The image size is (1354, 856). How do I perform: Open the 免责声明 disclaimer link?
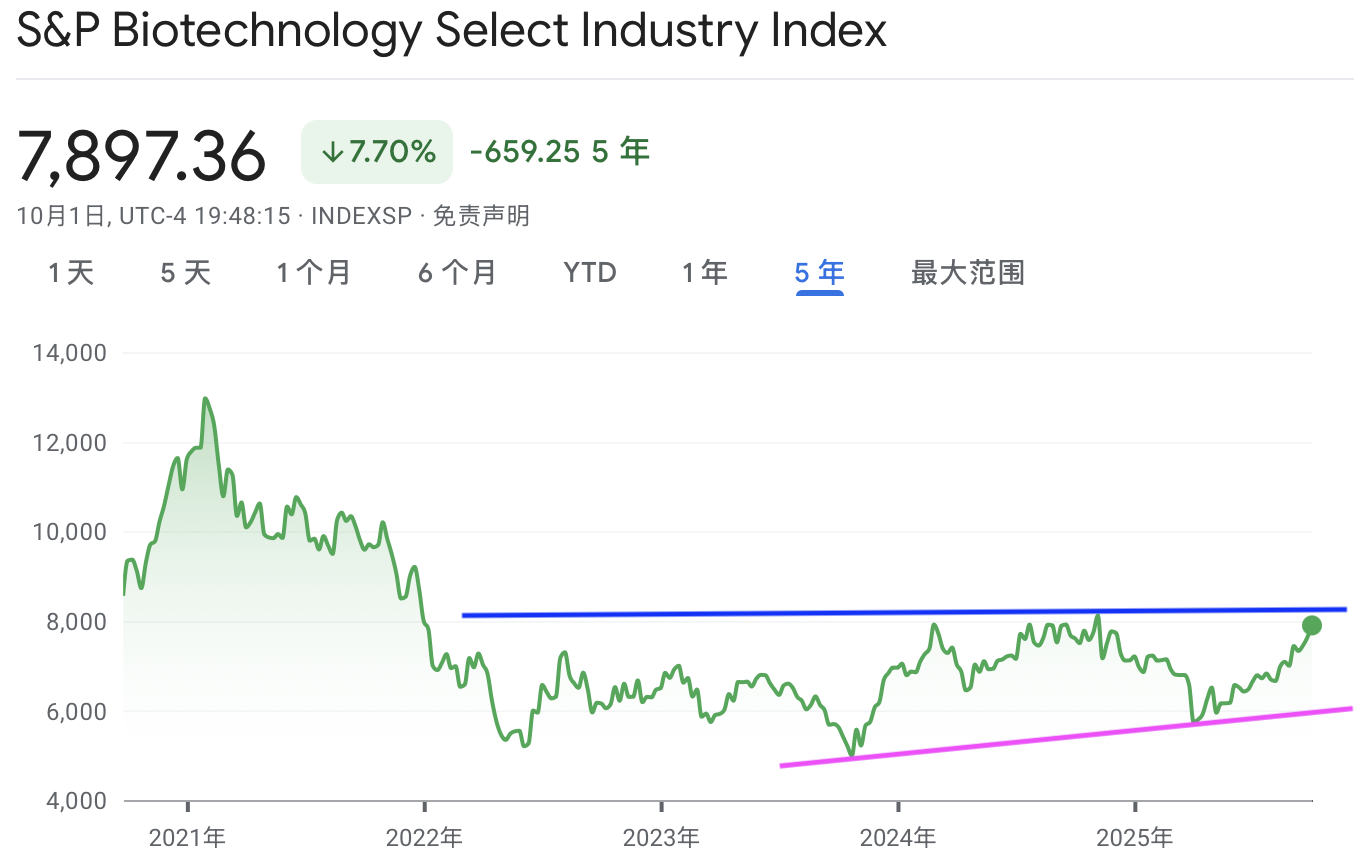pyautogui.click(x=481, y=215)
